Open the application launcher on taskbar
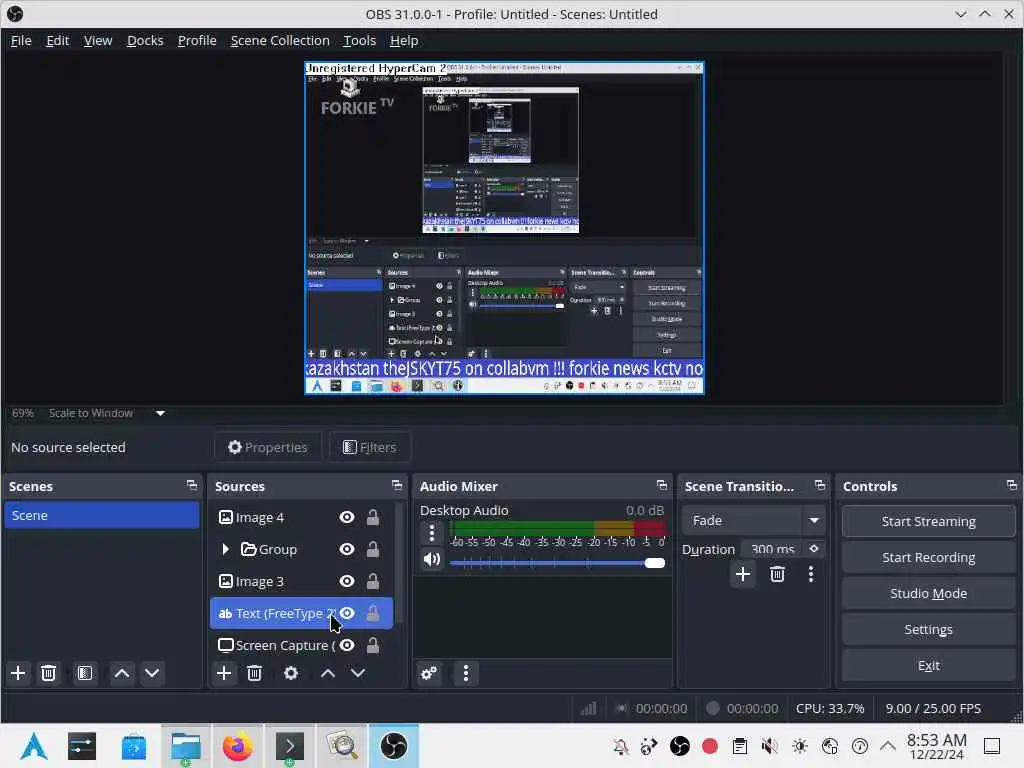The width and height of the screenshot is (1024, 768). click(x=33, y=746)
